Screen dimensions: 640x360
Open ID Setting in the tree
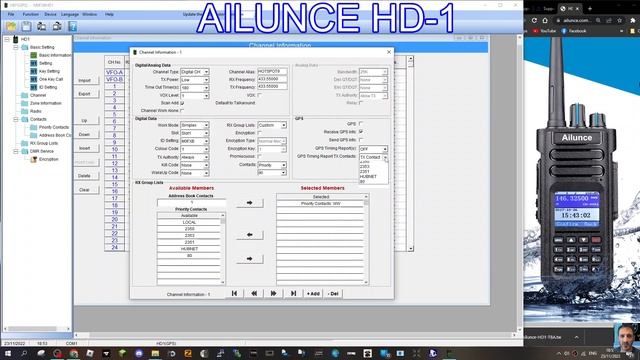click(48, 87)
